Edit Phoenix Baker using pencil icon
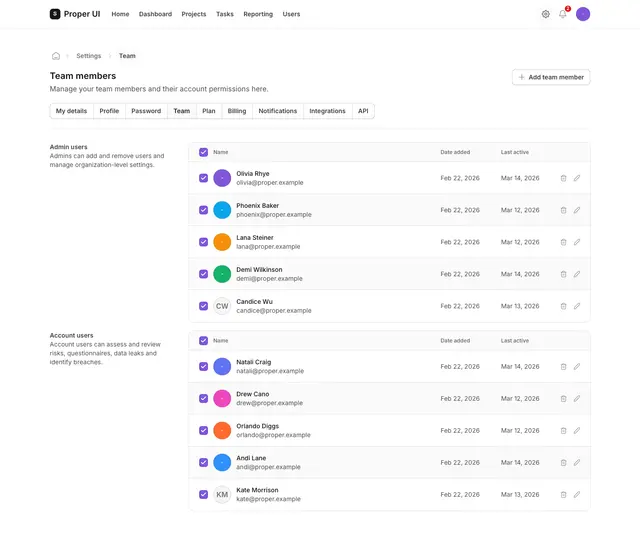This screenshot has width=640, height=553. click(x=577, y=210)
